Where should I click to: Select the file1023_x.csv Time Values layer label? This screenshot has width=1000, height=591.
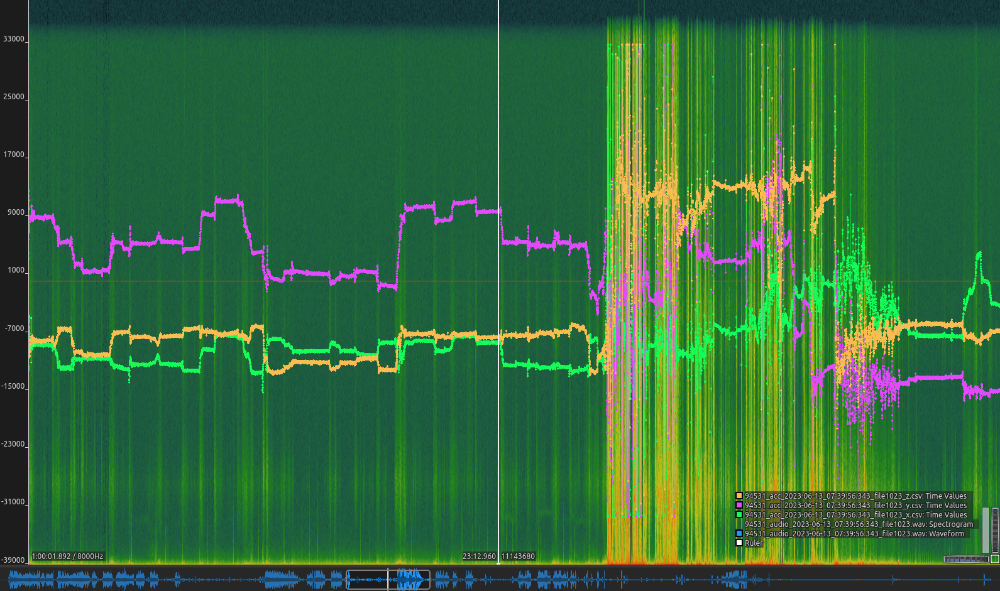[856, 515]
